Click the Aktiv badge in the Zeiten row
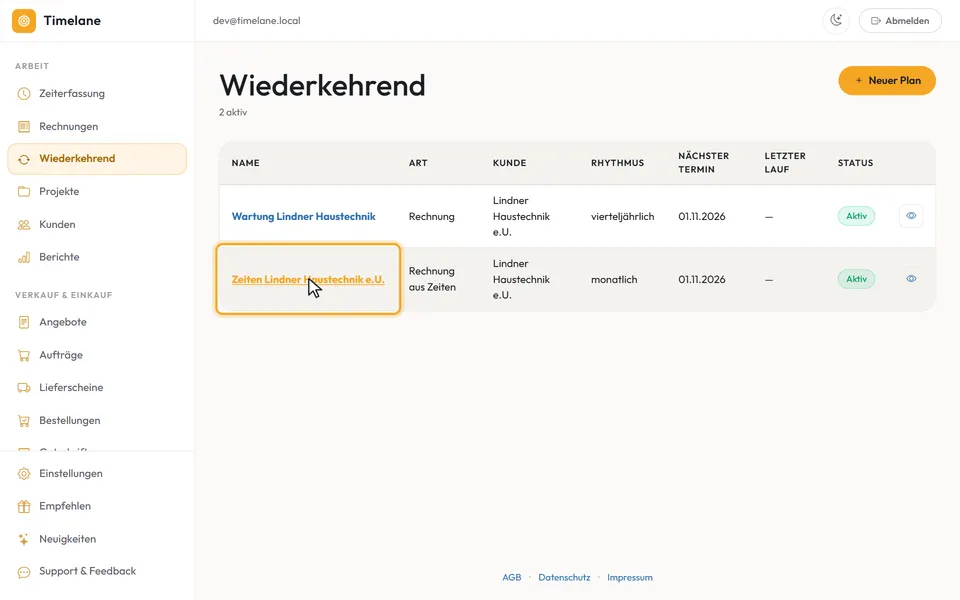 [857, 279]
